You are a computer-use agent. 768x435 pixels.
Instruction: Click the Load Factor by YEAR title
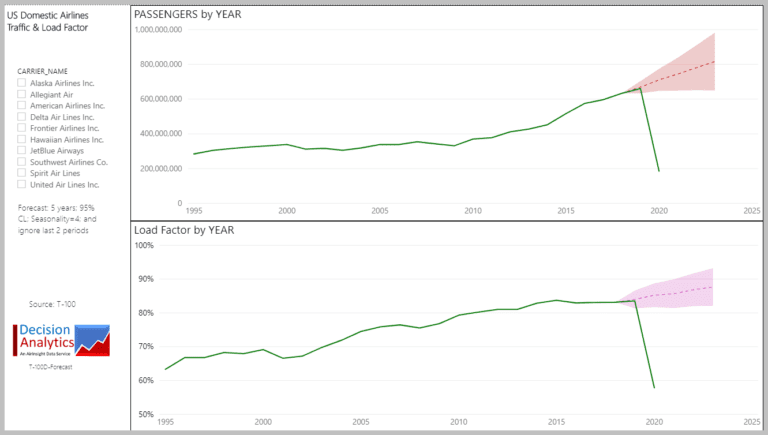point(184,230)
